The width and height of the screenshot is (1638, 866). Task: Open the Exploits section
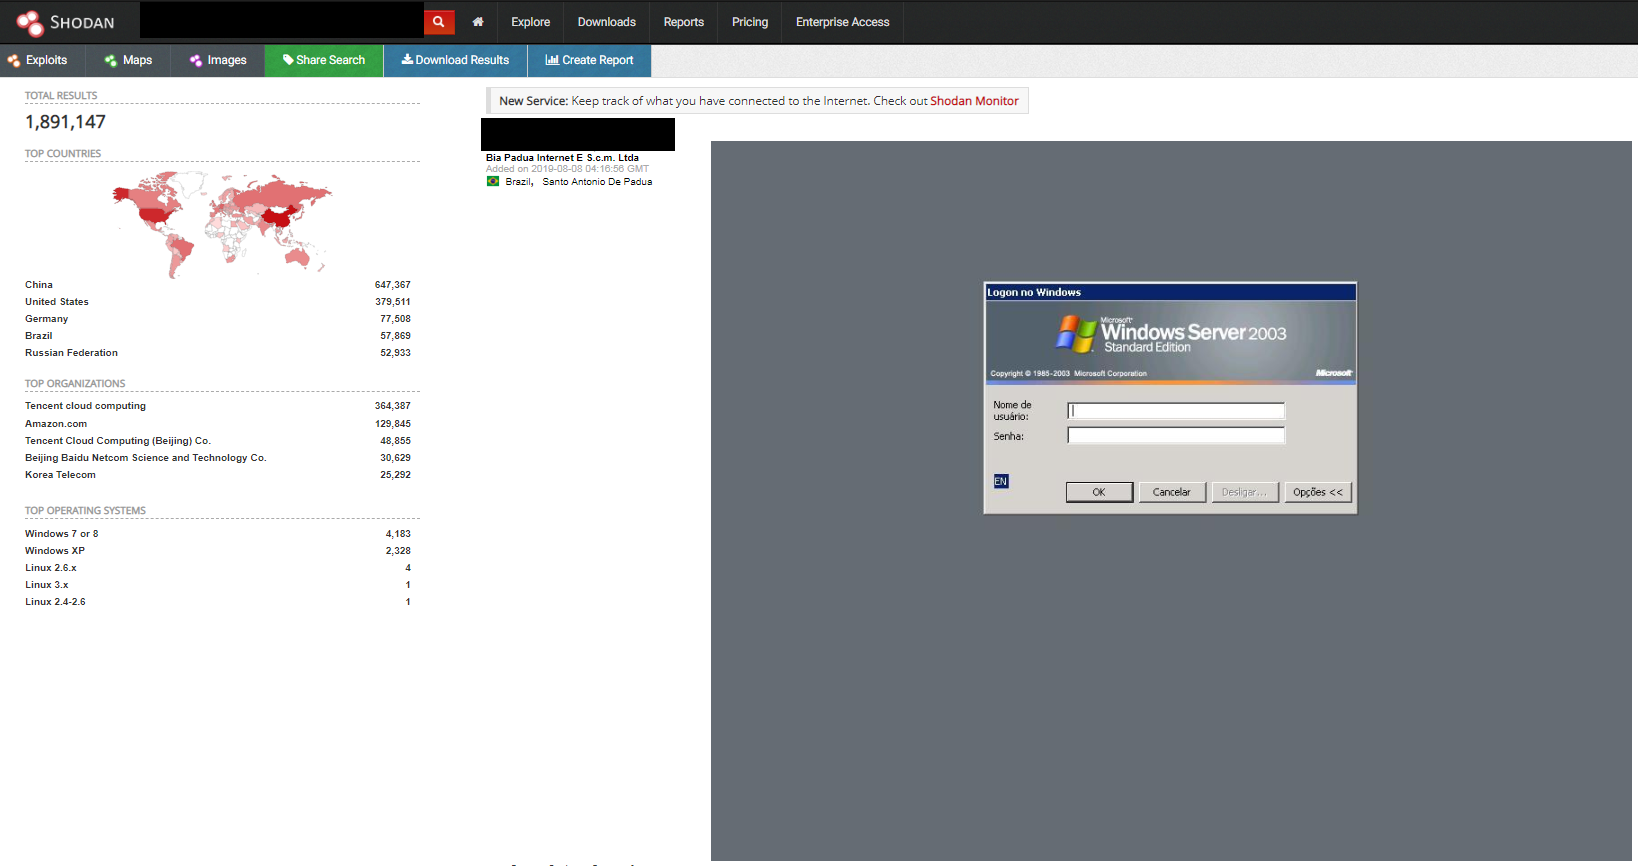pyautogui.click(x=37, y=60)
